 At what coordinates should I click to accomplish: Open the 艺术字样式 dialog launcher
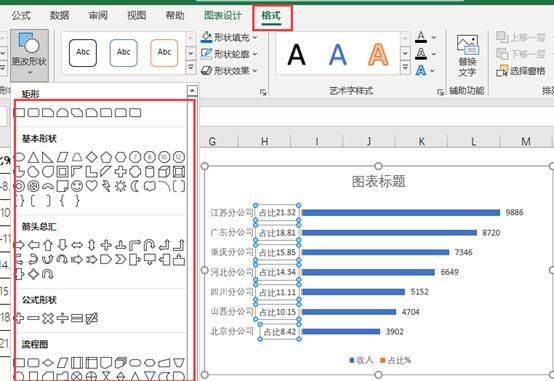(440, 93)
